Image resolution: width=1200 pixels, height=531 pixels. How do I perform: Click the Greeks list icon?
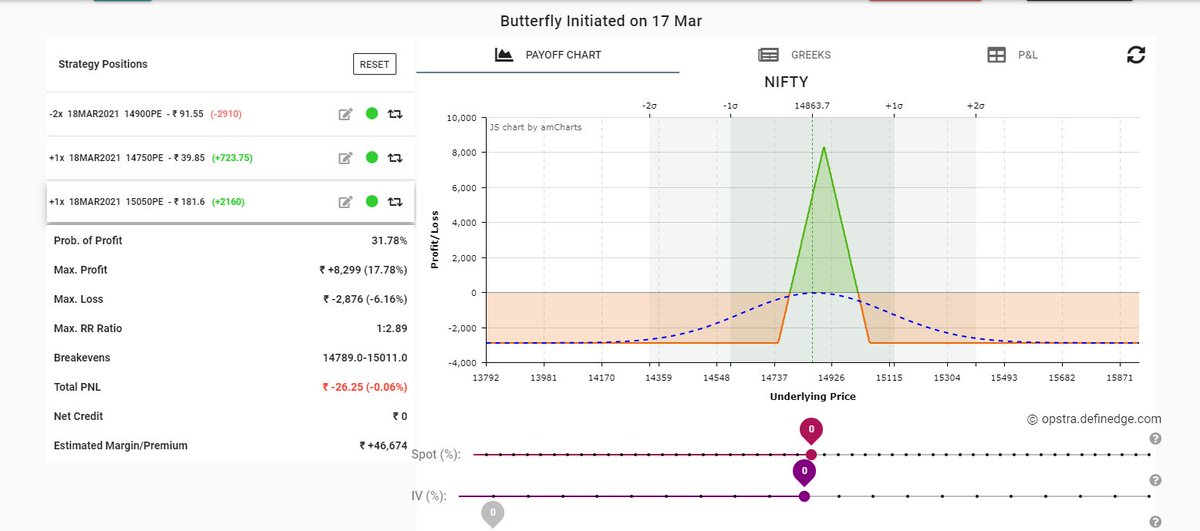[x=768, y=55]
